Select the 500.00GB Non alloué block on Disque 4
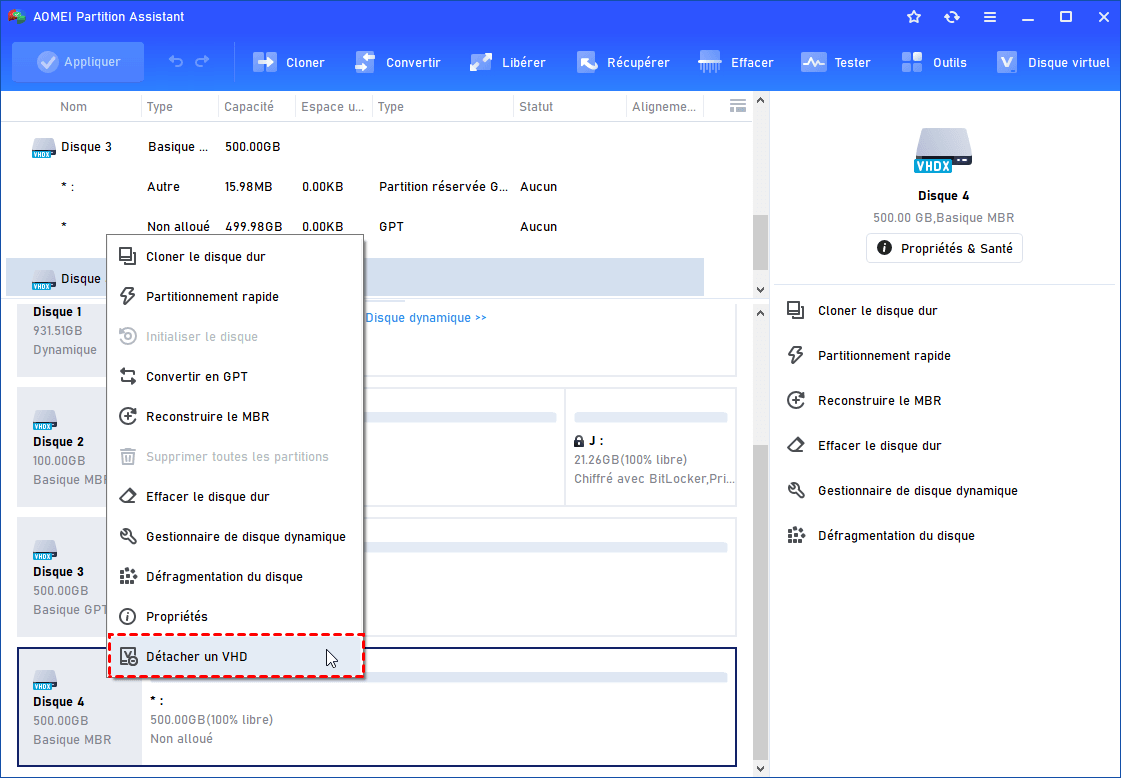Viewport: 1121px width, 778px height. pos(439,708)
